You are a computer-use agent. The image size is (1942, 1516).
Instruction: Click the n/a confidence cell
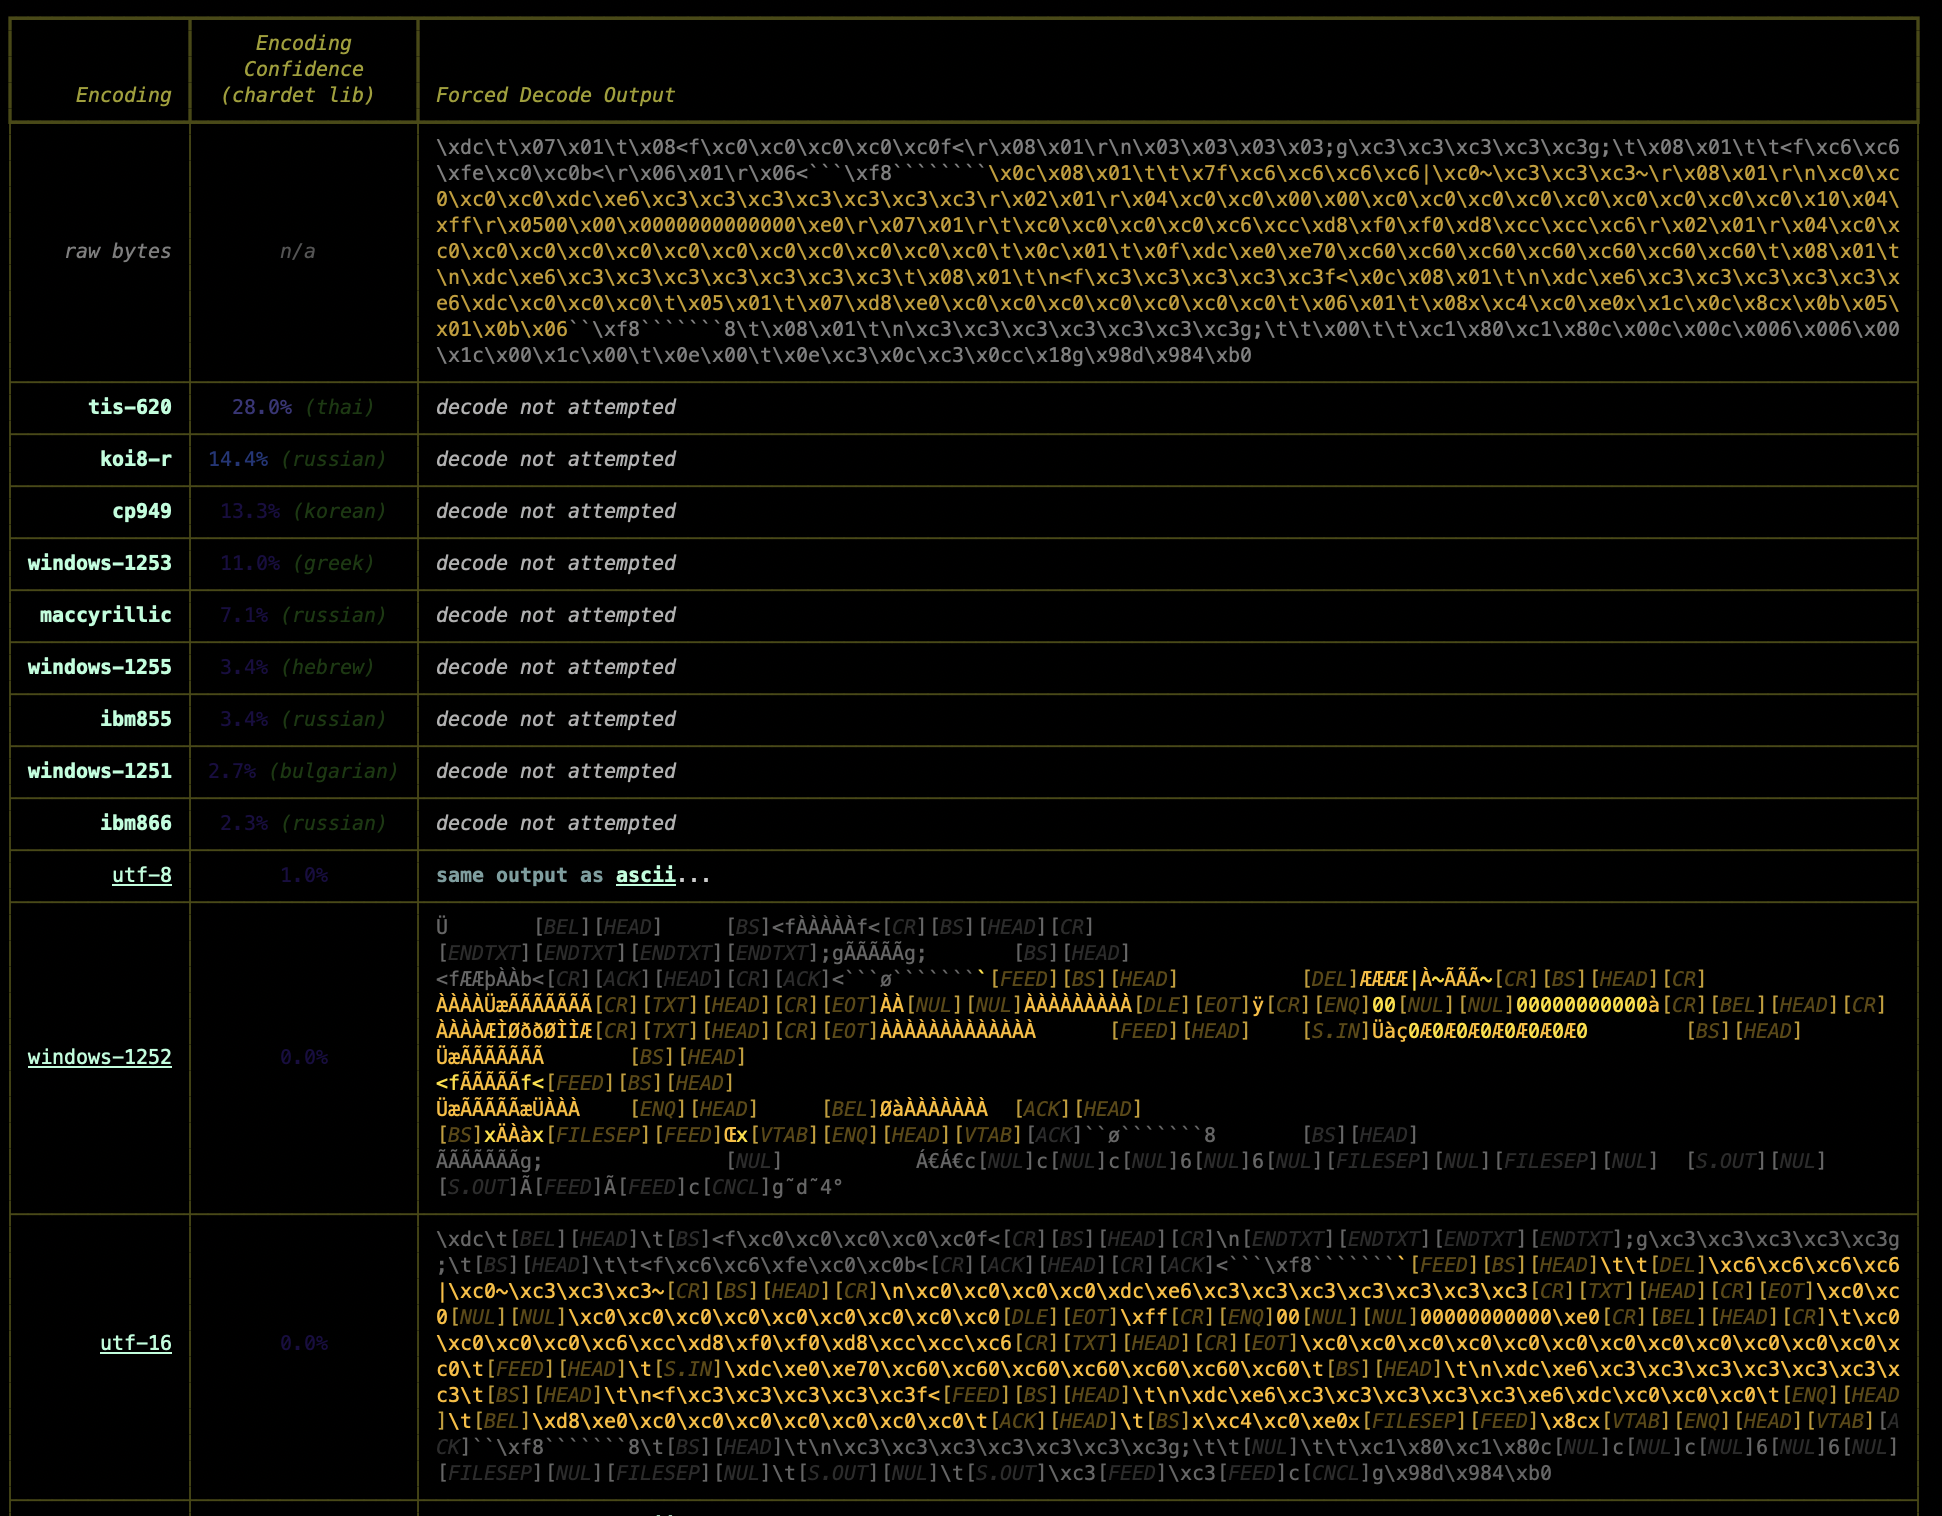click(297, 251)
